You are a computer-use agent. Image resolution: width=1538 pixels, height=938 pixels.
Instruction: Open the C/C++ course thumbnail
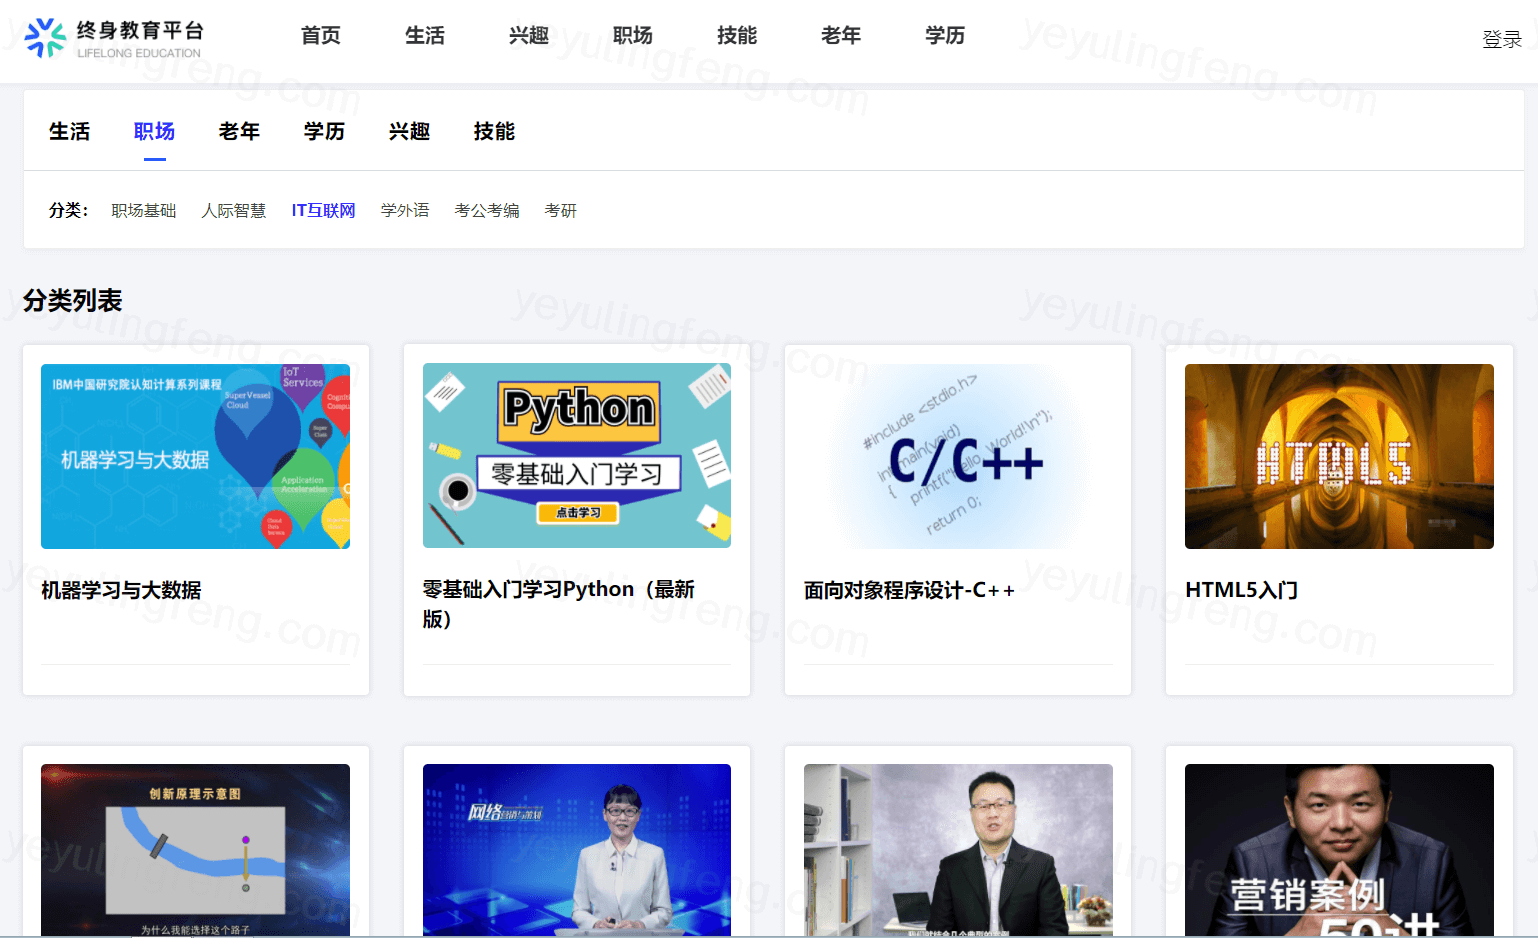point(958,456)
